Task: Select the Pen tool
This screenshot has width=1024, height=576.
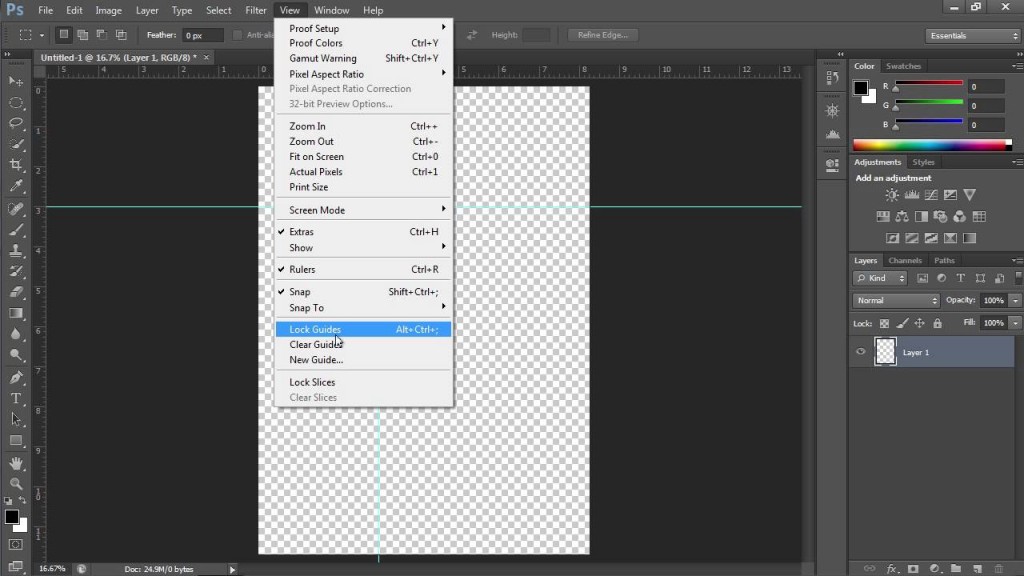Action: (16, 378)
